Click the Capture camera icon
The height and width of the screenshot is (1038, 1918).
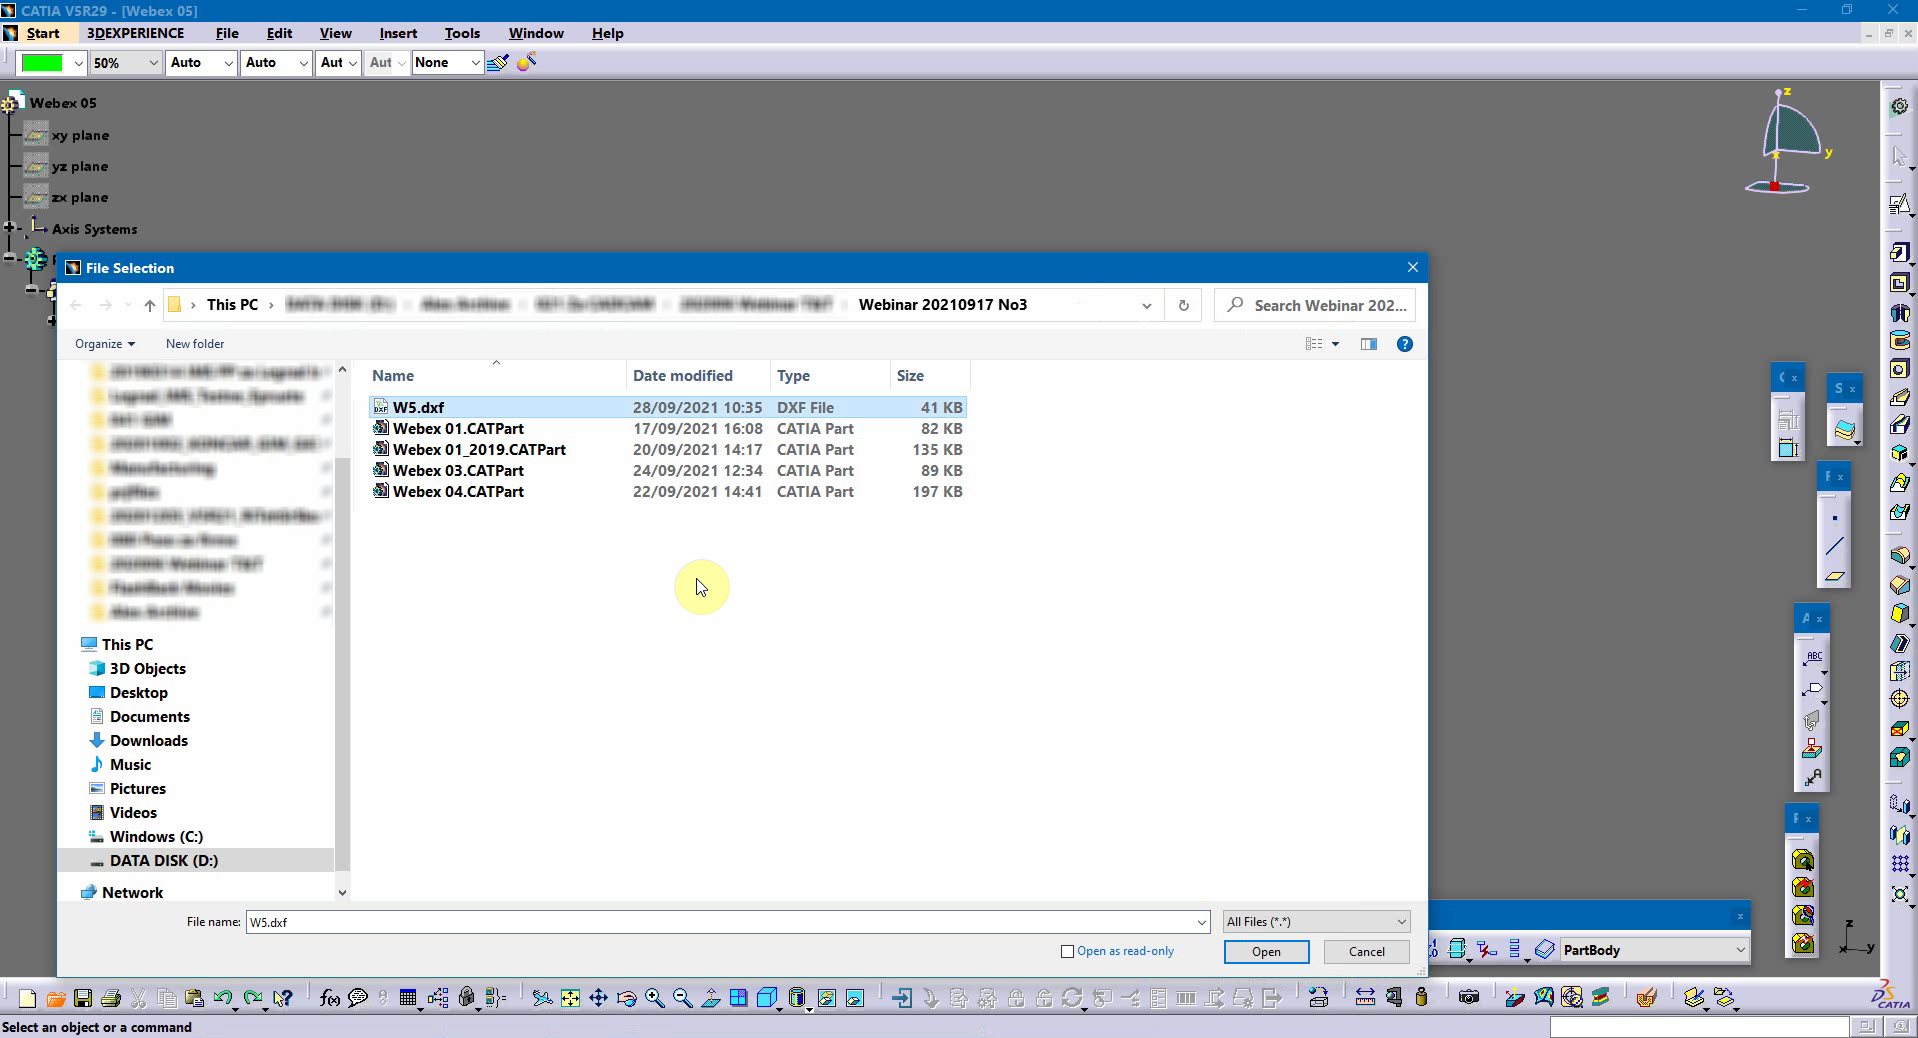[1468, 998]
